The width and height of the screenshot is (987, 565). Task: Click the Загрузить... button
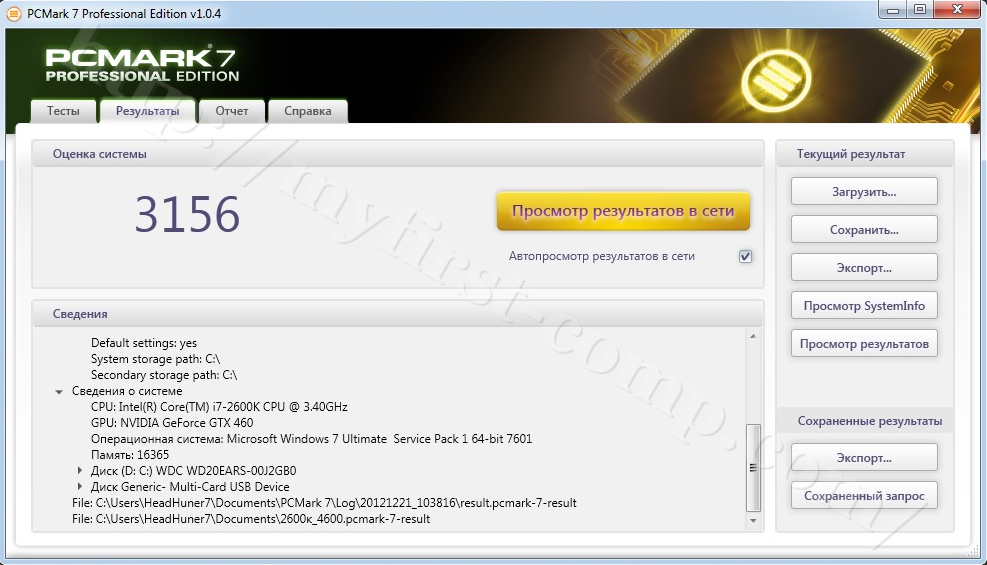(864, 192)
